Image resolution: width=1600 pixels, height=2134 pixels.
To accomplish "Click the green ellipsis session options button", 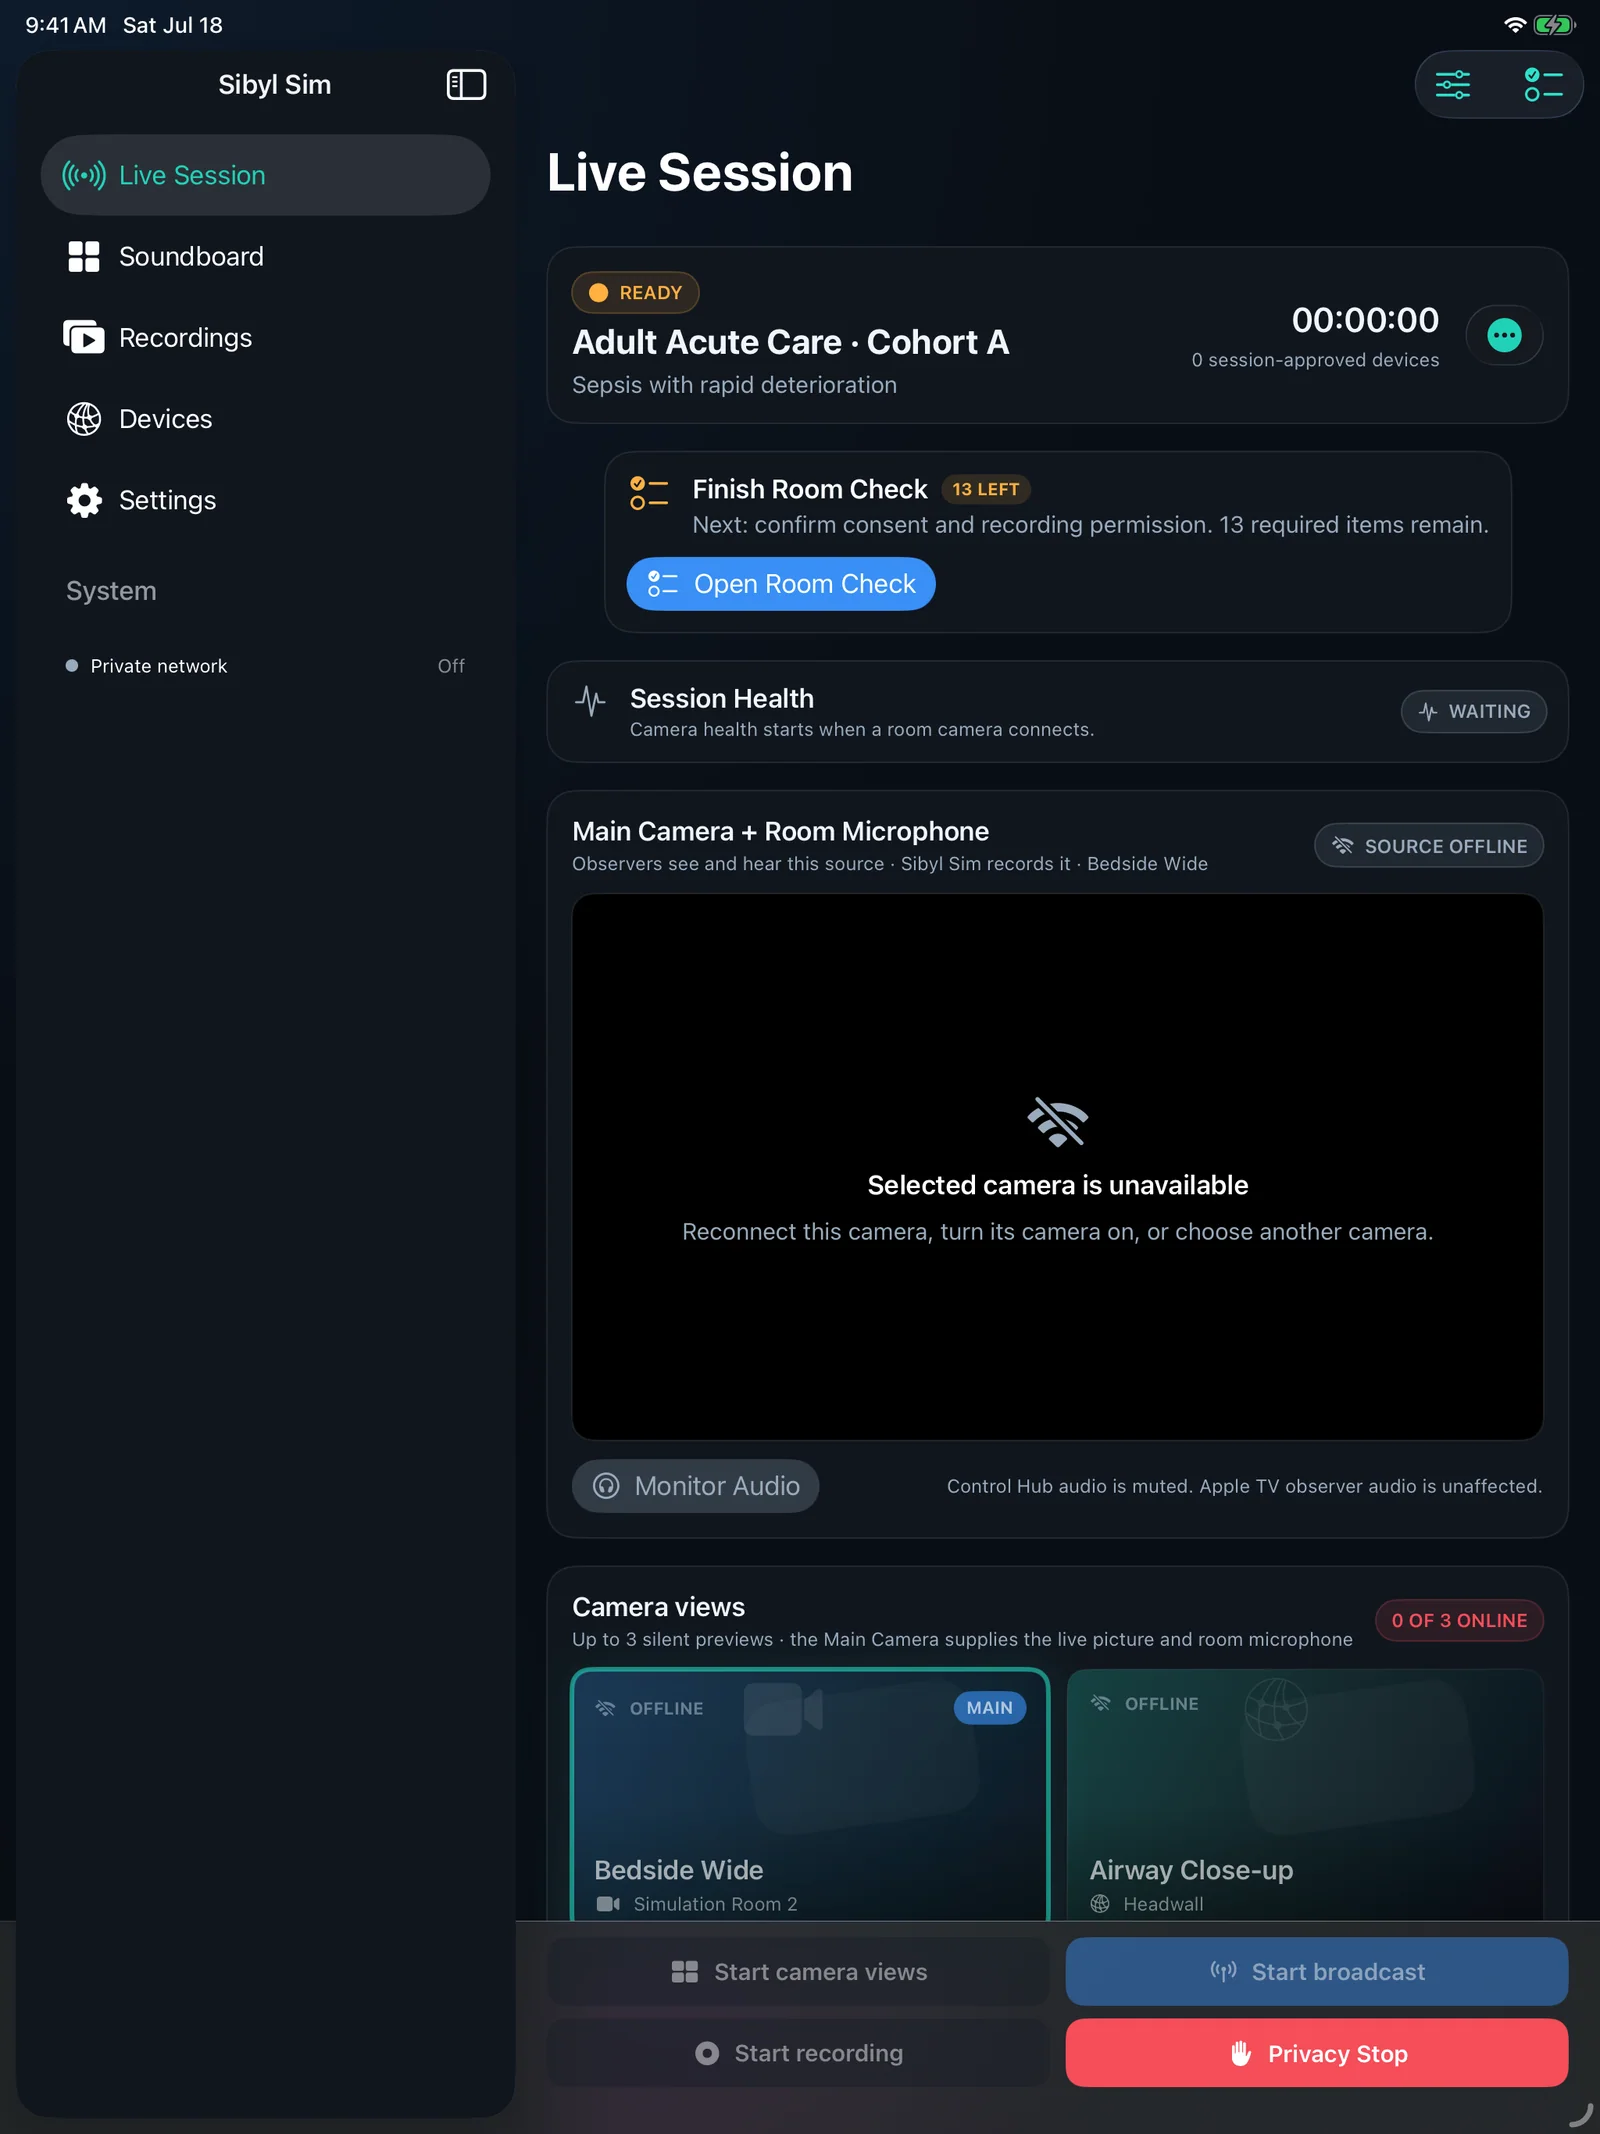I will click(x=1504, y=335).
